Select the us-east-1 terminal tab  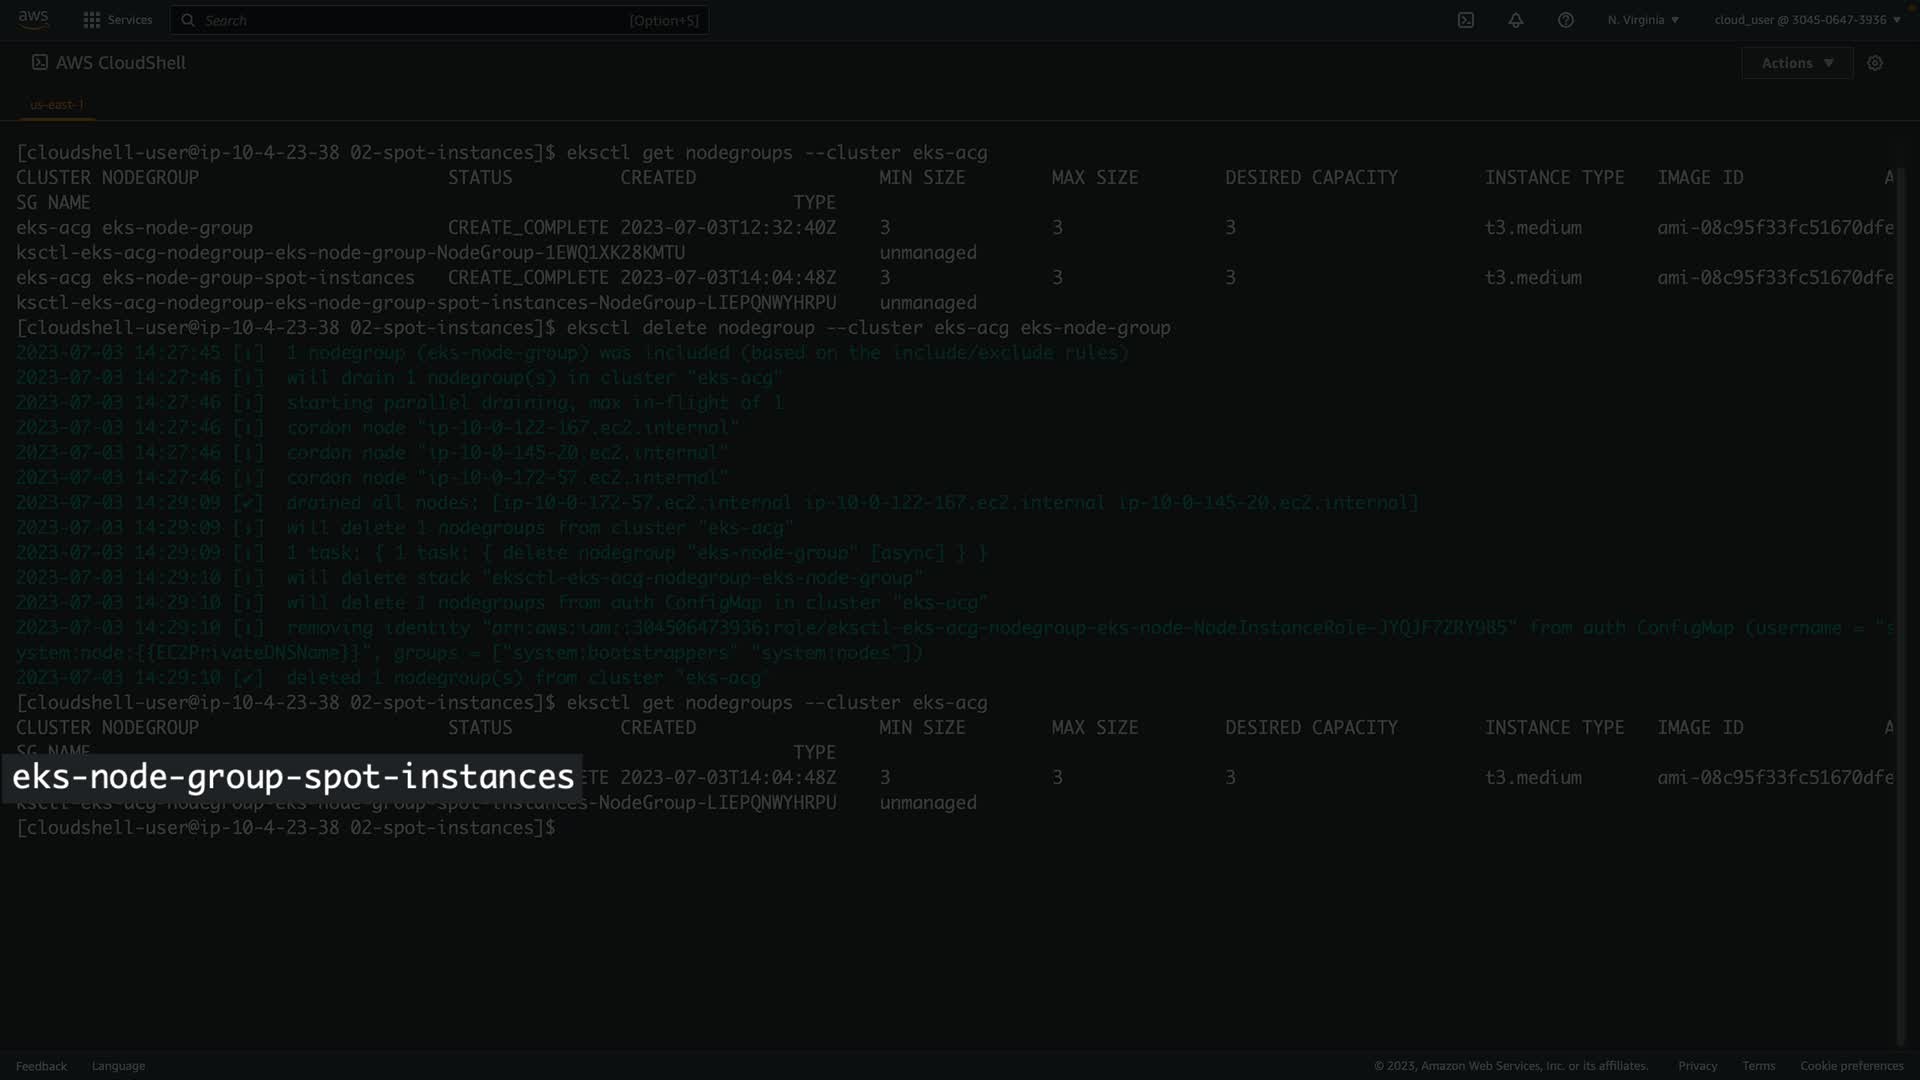click(57, 104)
